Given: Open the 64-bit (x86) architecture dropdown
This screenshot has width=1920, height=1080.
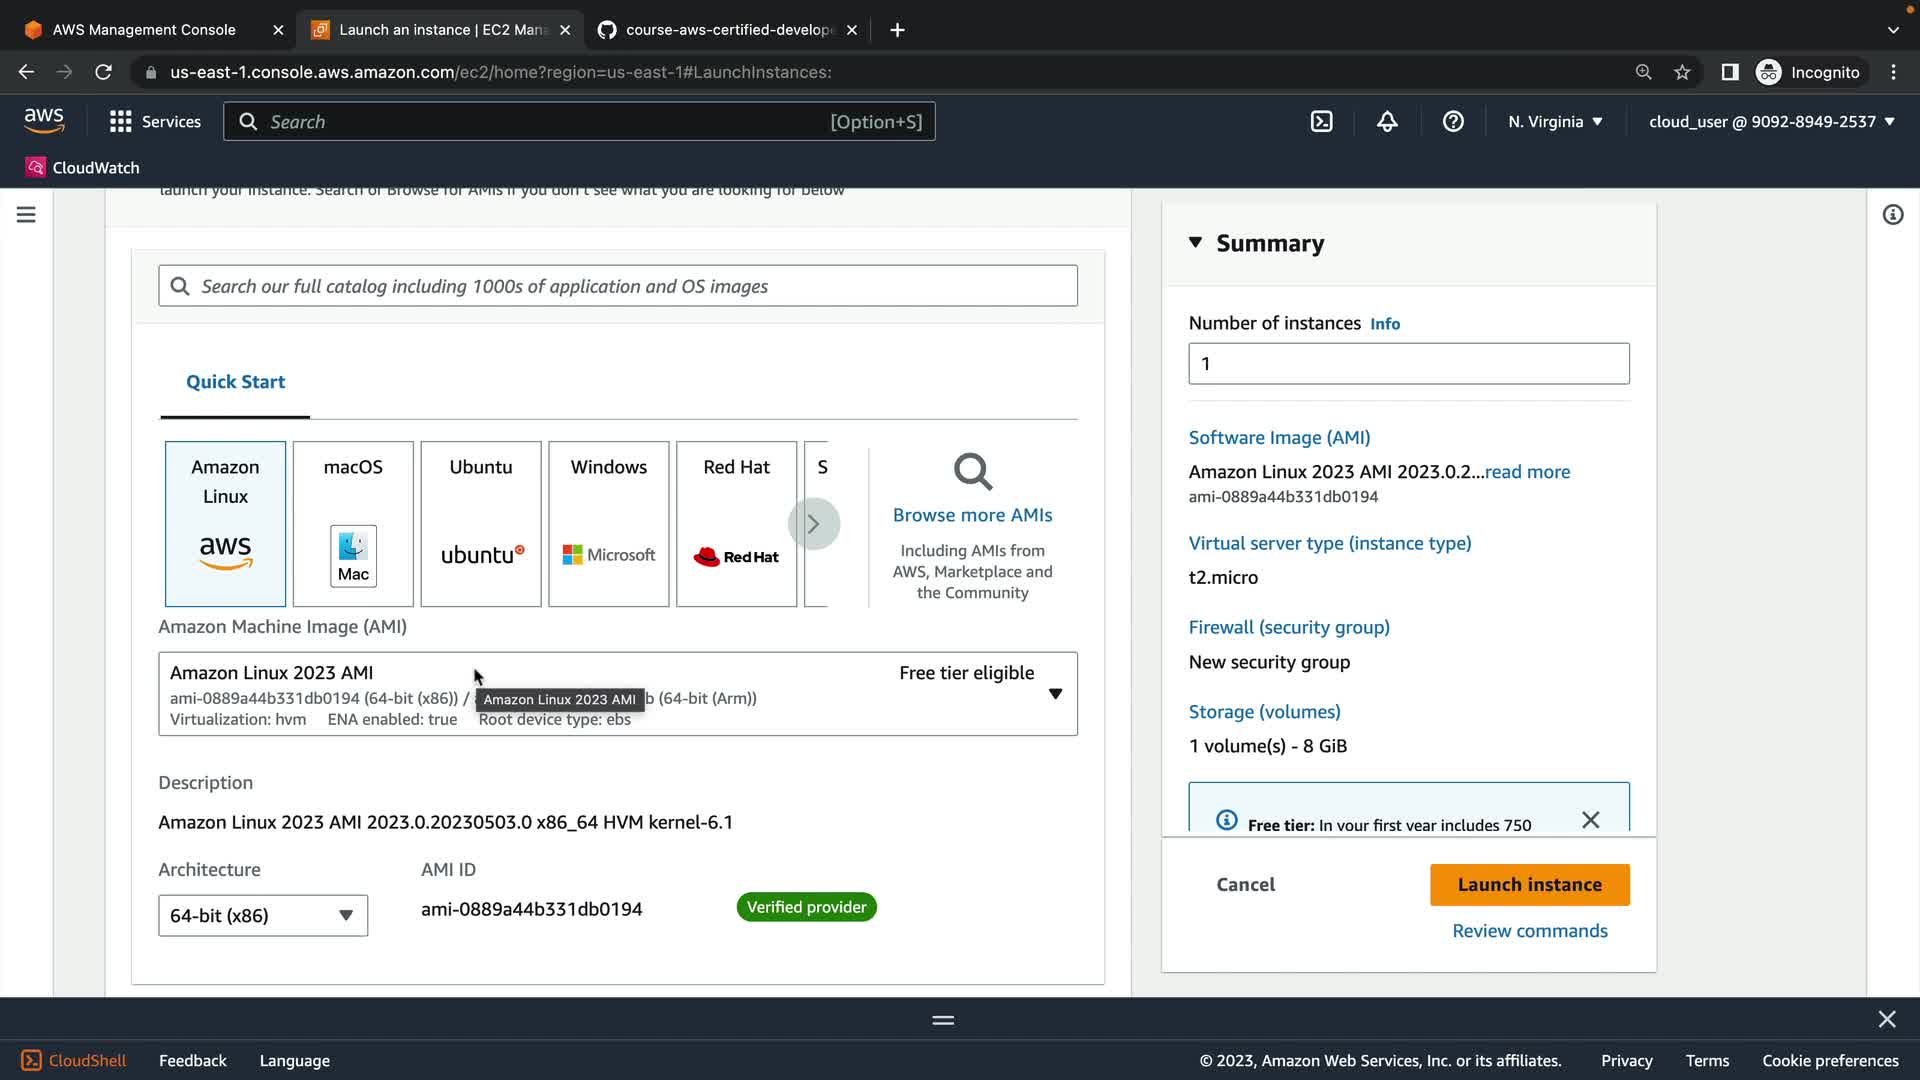Looking at the screenshot, I should pos(263,915).
